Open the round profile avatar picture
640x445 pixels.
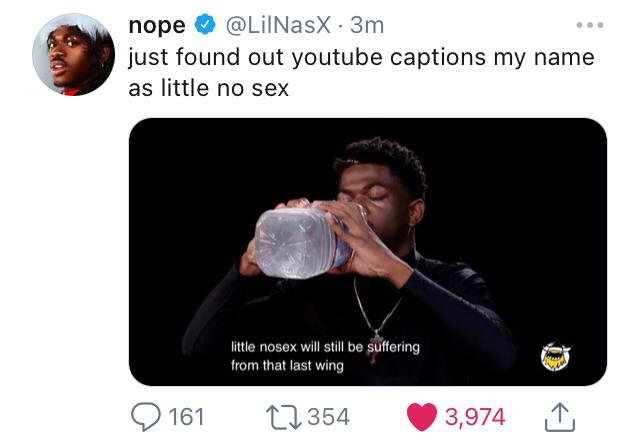(x=73, y=55)
